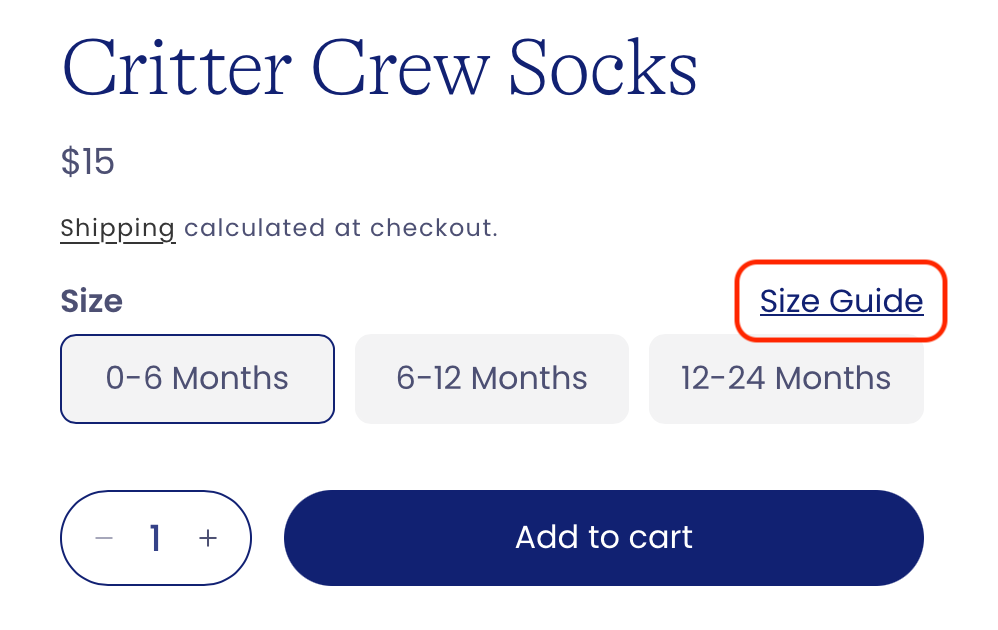Switch size to 12-24 Months
Viewport: 998px width, 630px height.
pos(786,379)
